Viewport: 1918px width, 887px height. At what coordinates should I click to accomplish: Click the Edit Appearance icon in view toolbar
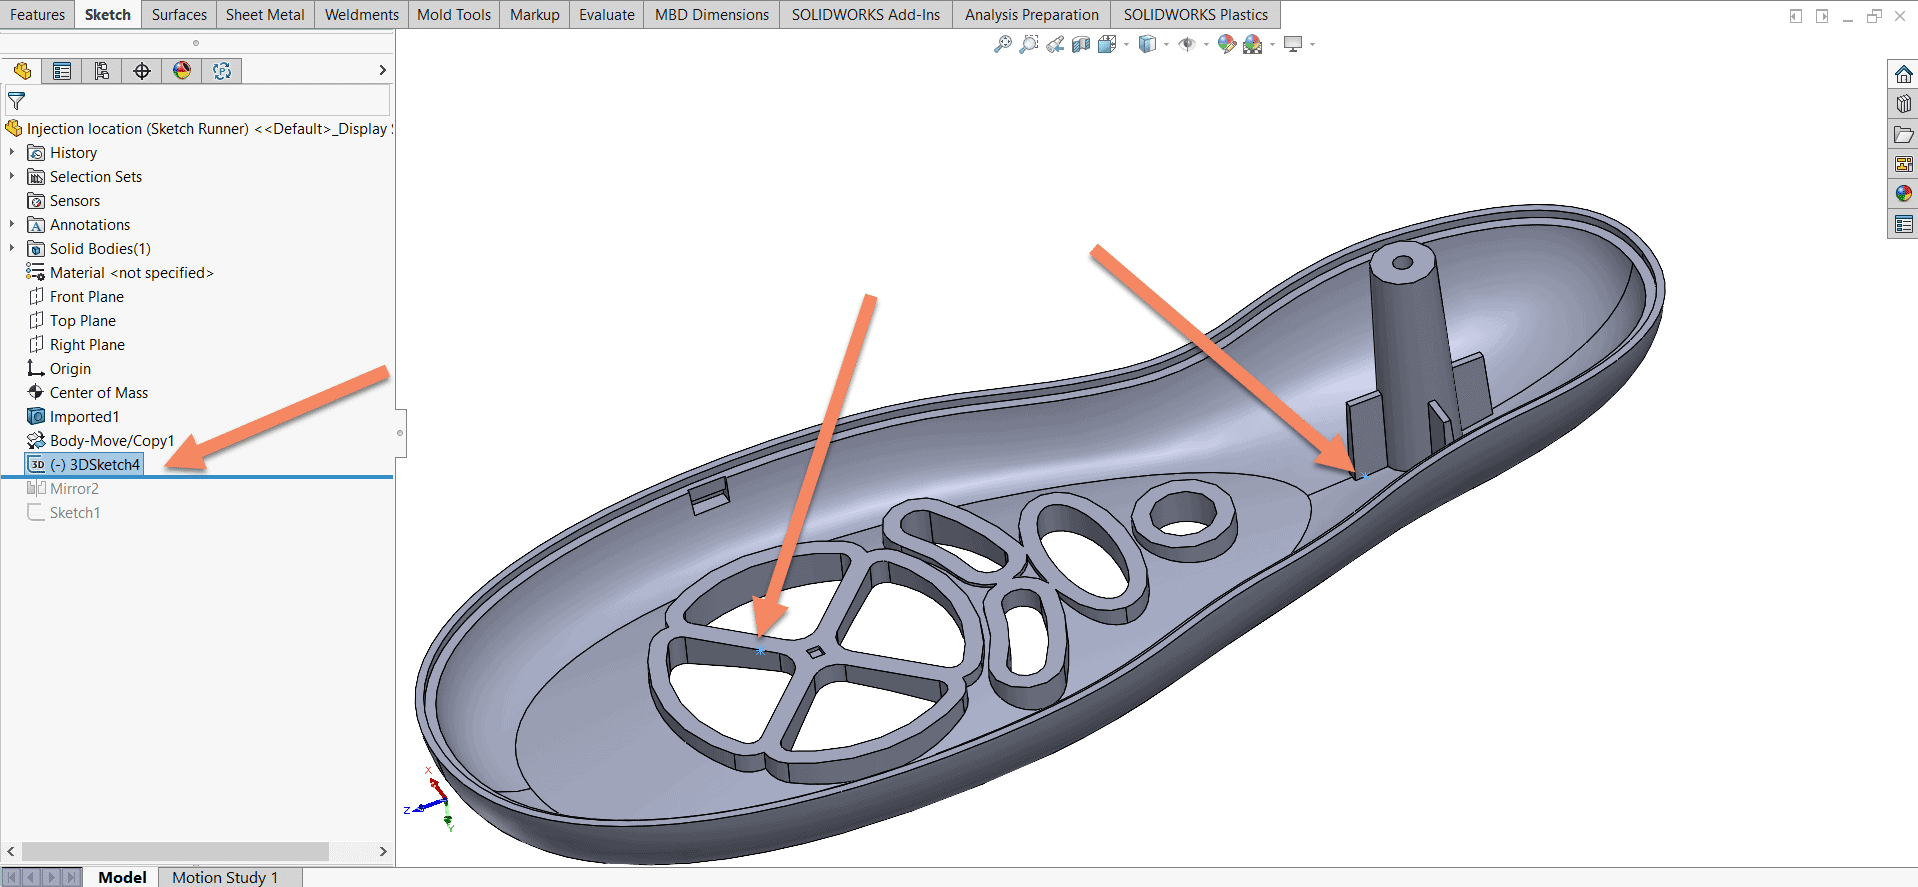1226,45
